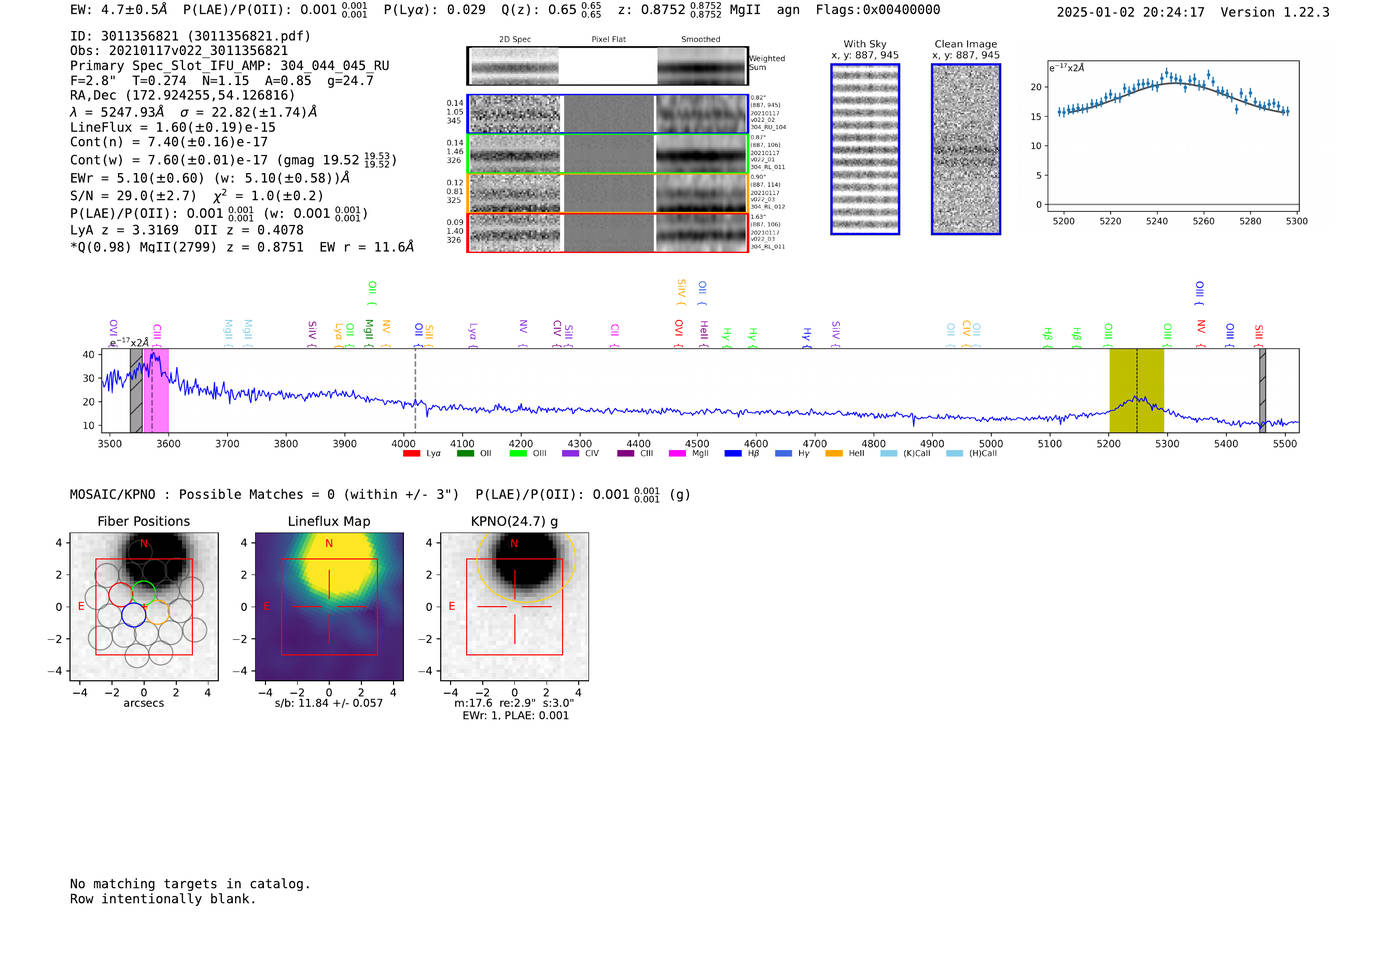Select the red-framed 2D spectrum row

tap(607, 232)
